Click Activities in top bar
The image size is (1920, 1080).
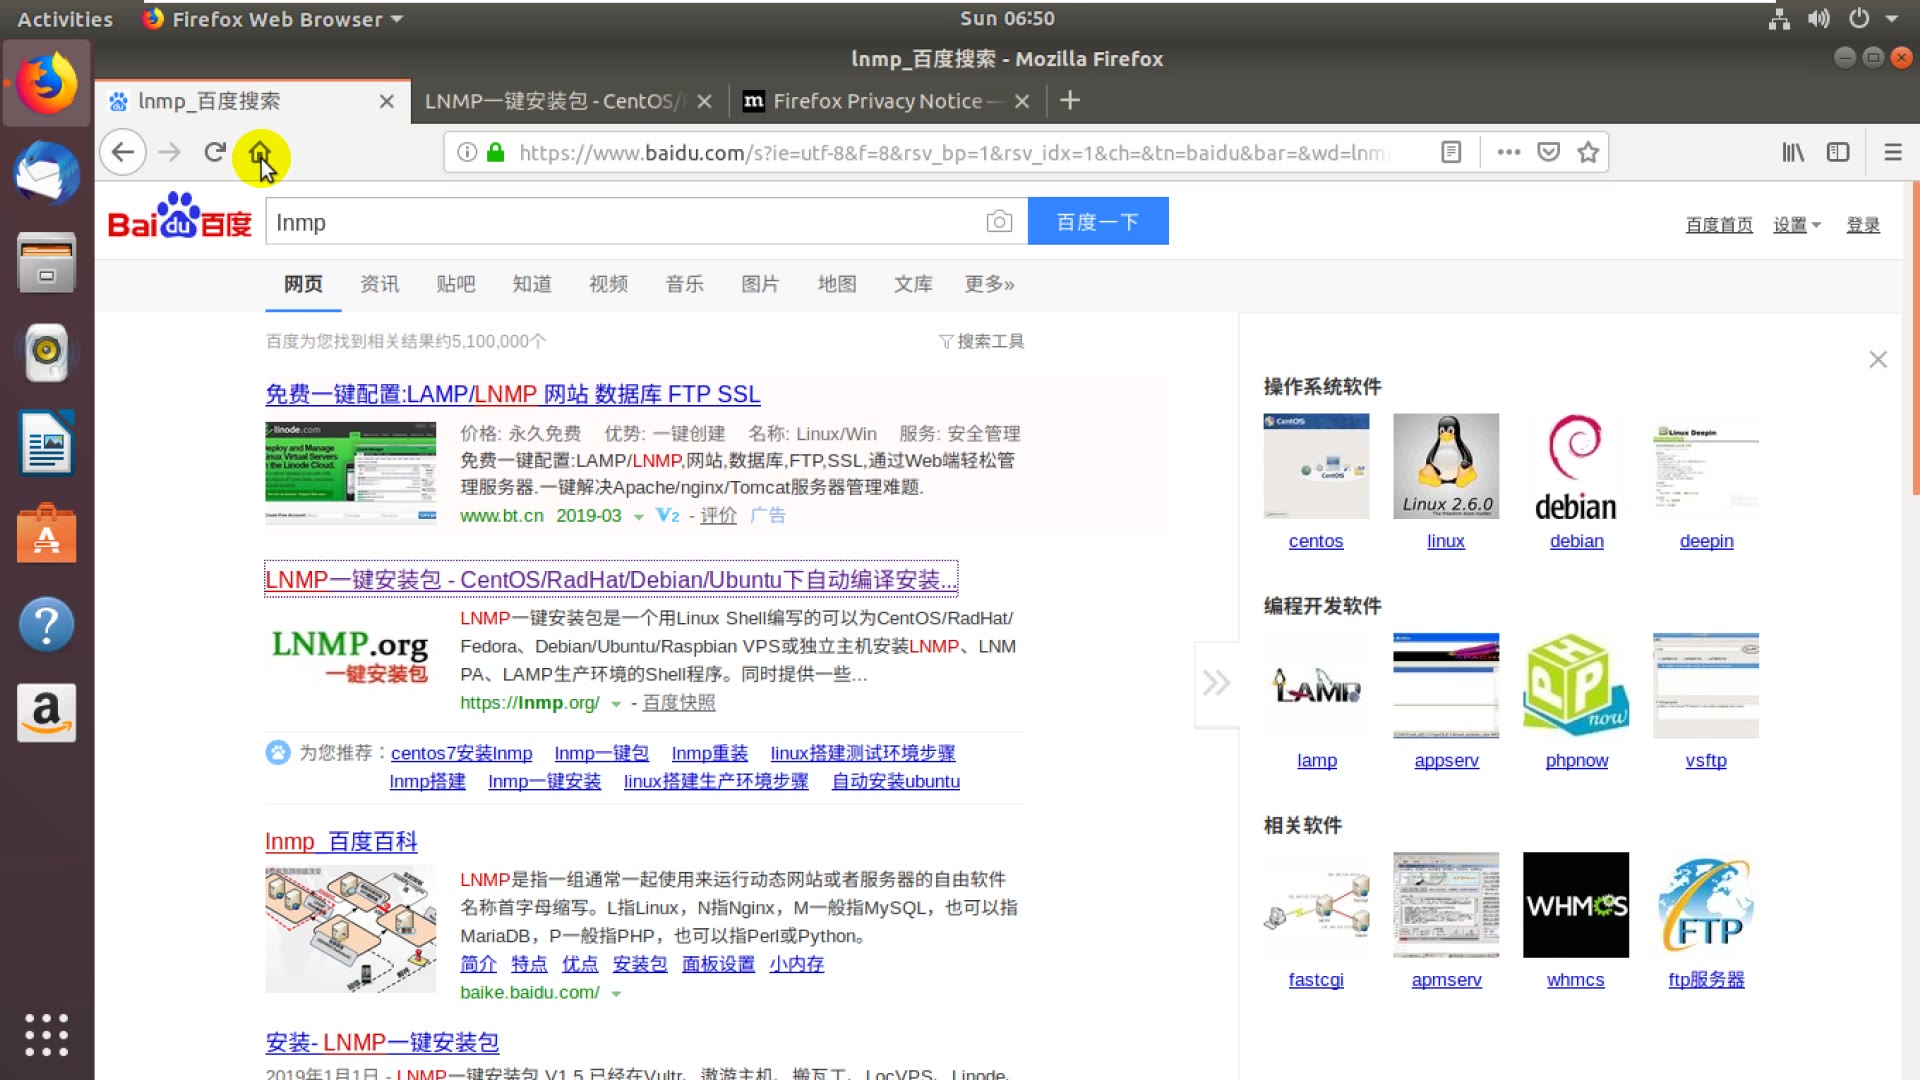coord(65,19)
